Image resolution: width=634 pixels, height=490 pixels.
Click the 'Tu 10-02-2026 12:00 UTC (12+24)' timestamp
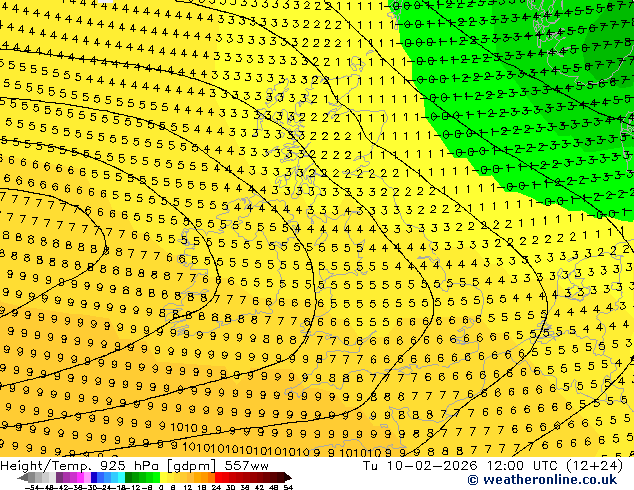click(x=493, y=466)
